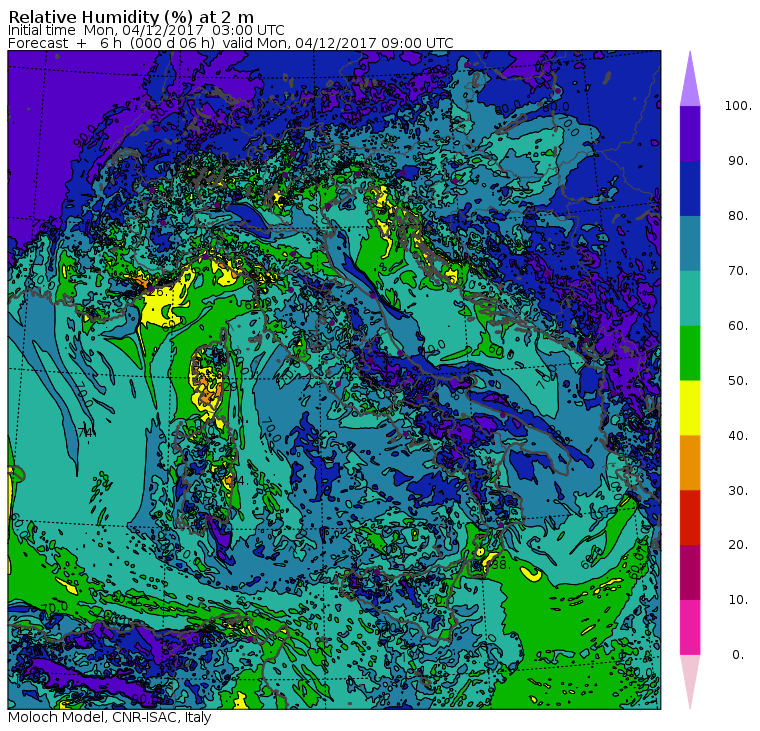Click the '70.' colorbar label
Image resolution: width=760 pixels, height=731 pixels.
click(x=738, y=270)
